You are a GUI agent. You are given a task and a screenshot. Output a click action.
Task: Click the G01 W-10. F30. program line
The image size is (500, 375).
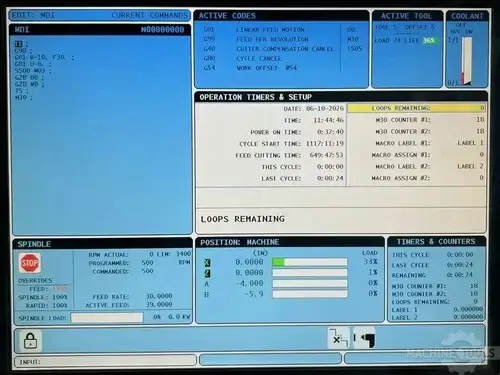point(44,57)
